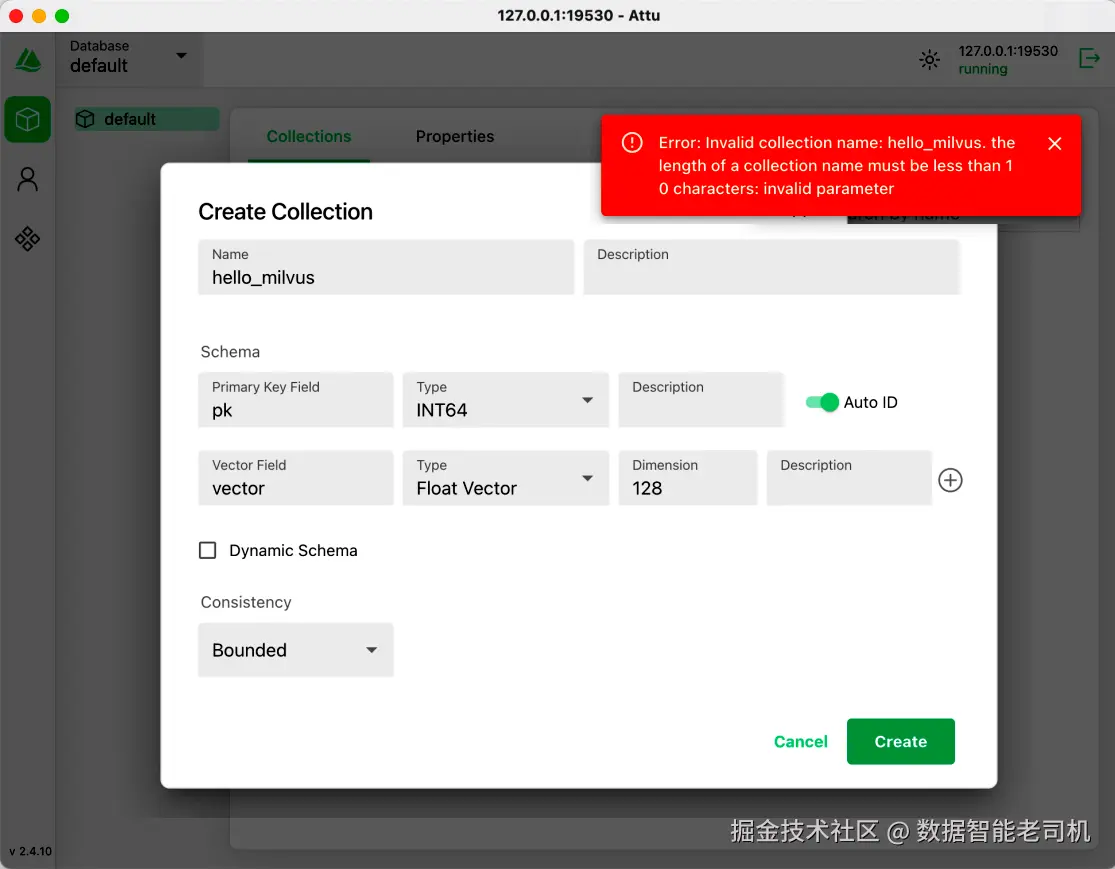The height and width of the screenshot is (869, 1115).
Task: Click the default database cube icon
Action: (x=85, y=119)
